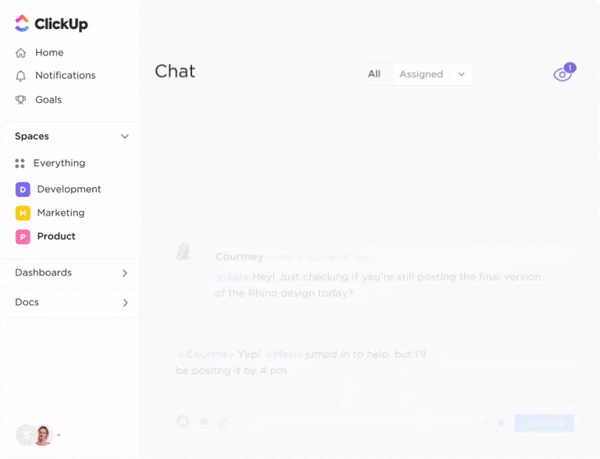This screenshot has width=600, height=459.
Task: Open the Product space label
Action: pos(56,236)
